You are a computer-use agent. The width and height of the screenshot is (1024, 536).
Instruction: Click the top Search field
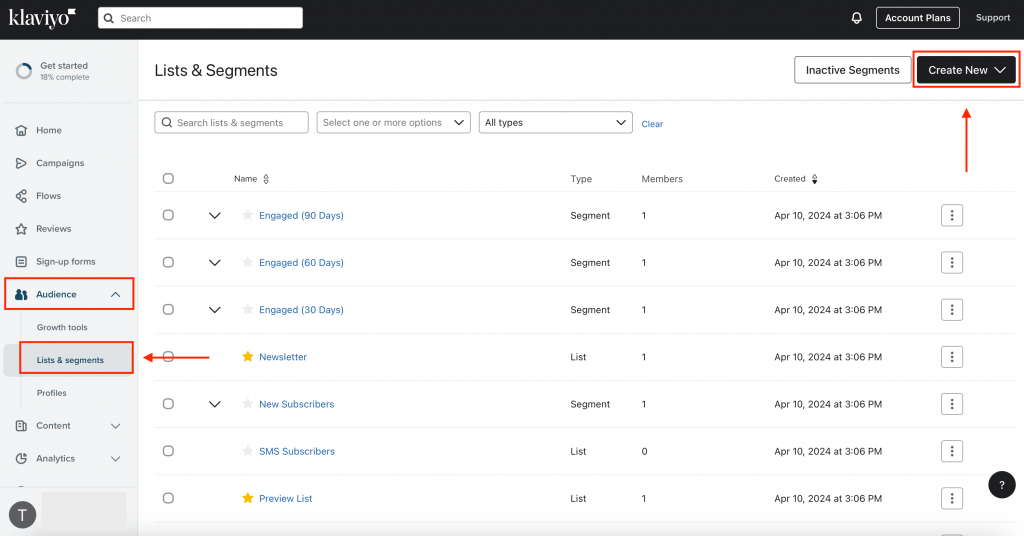[x=200, y=18]
